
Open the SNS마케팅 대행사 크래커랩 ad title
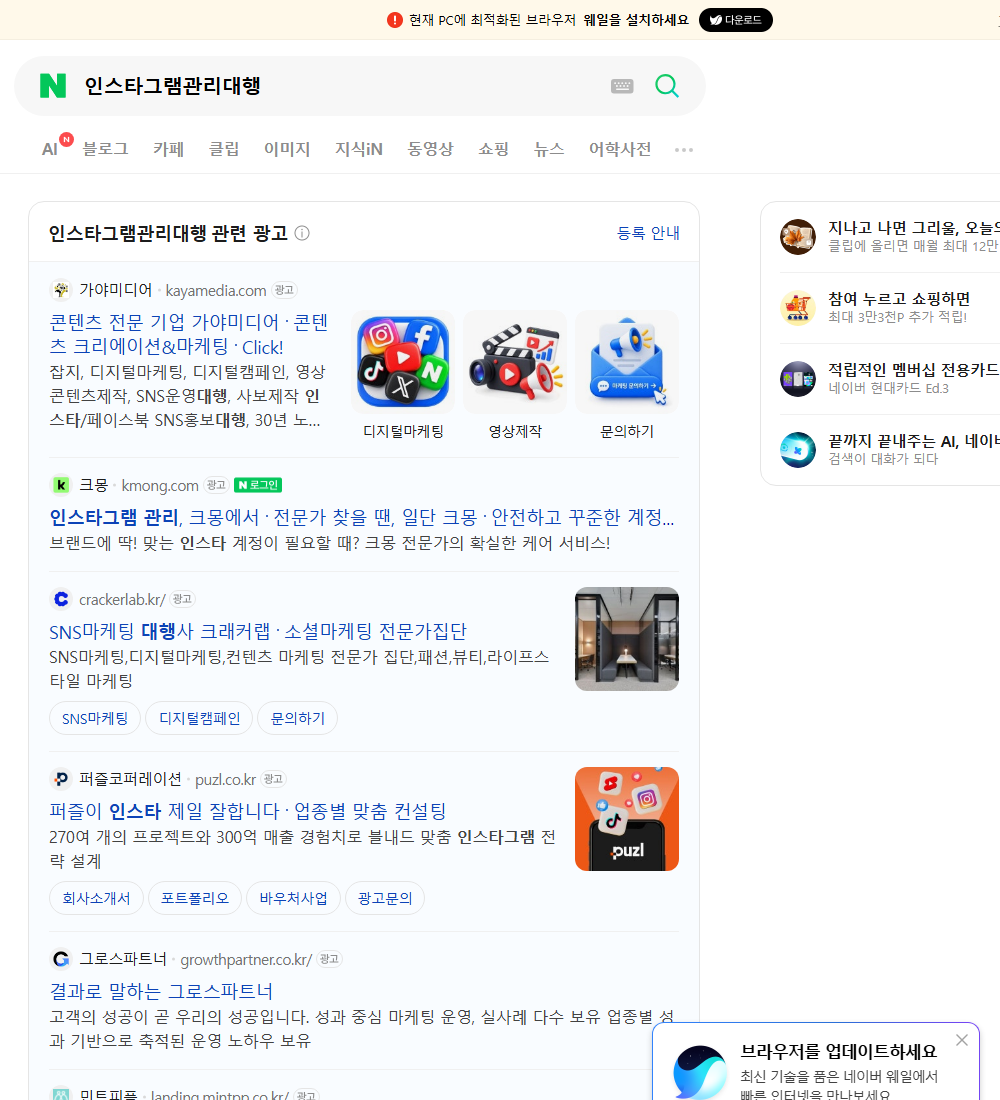tap(258, 631)
